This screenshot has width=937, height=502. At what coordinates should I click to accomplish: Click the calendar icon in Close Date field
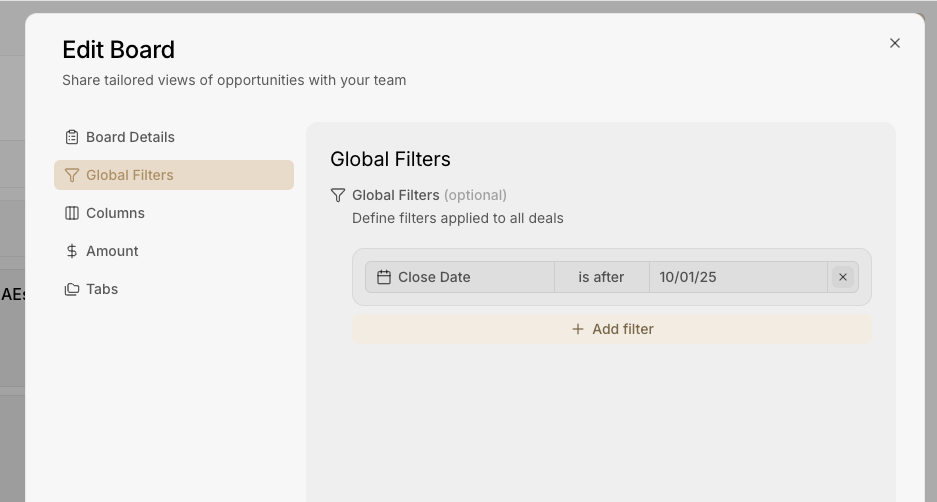point(384,277)
